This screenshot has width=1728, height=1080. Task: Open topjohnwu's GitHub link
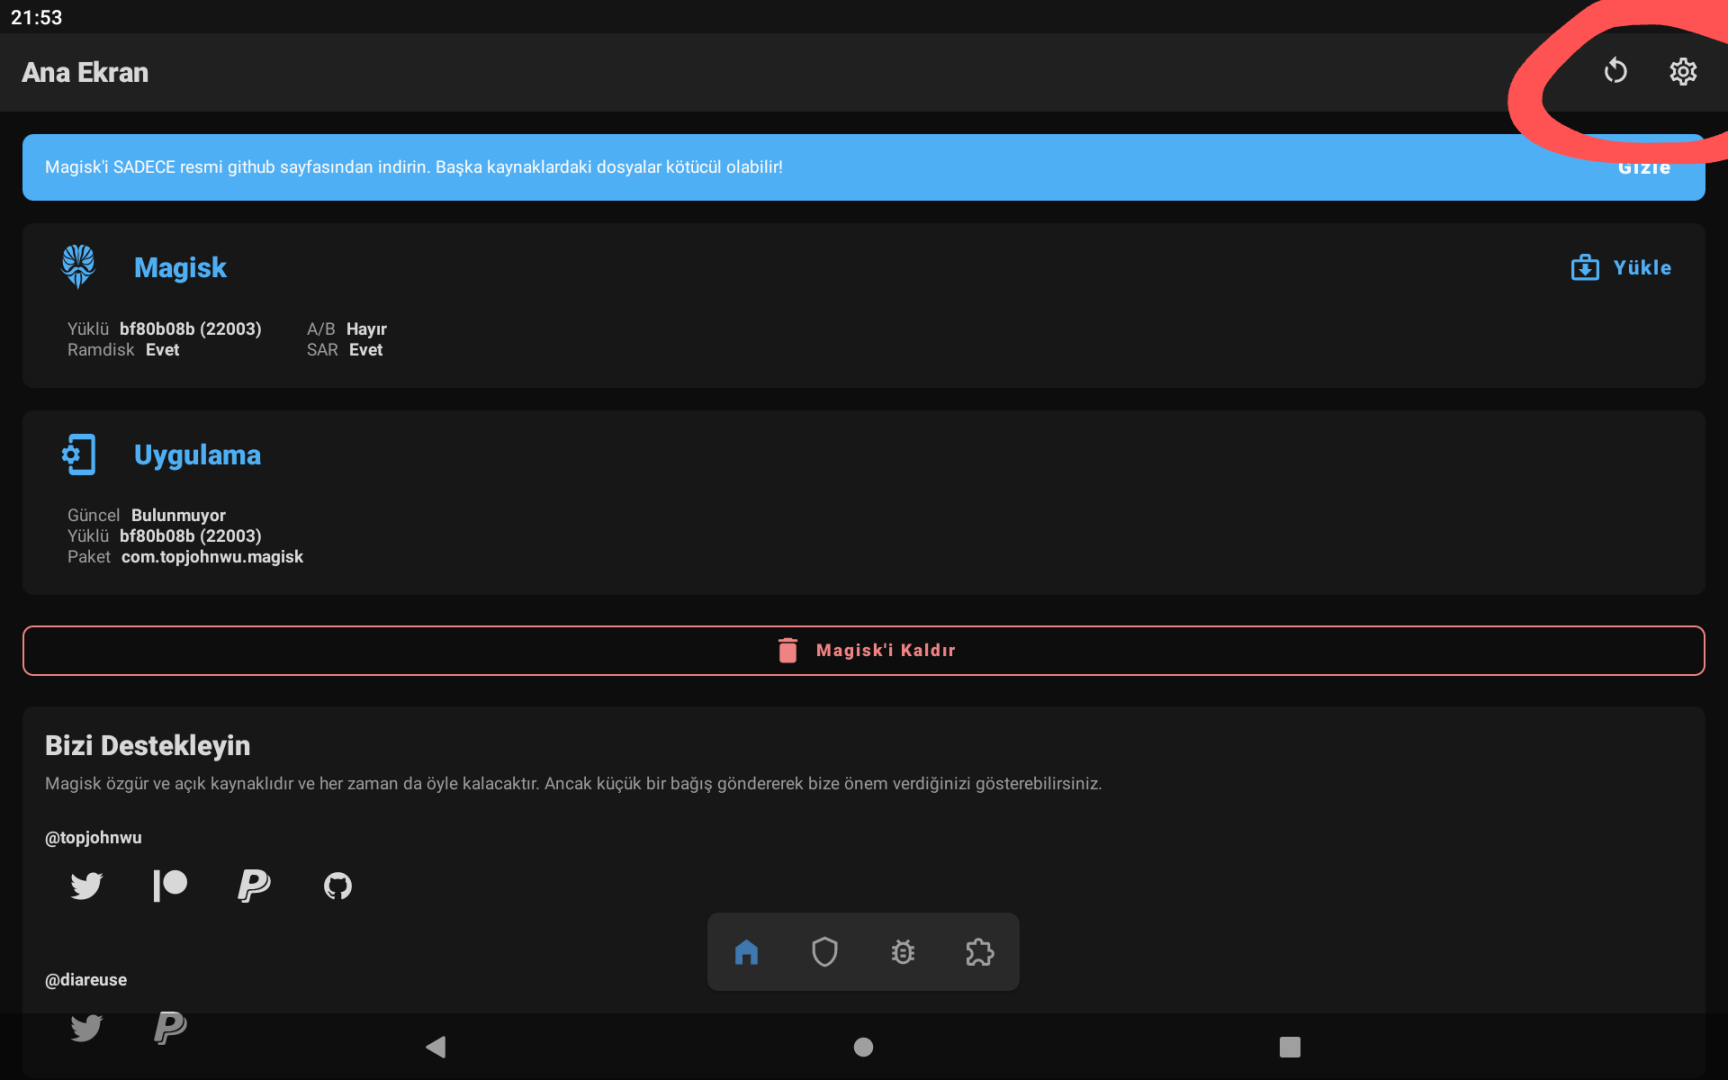pyautogui.click(x=338, y=885)
